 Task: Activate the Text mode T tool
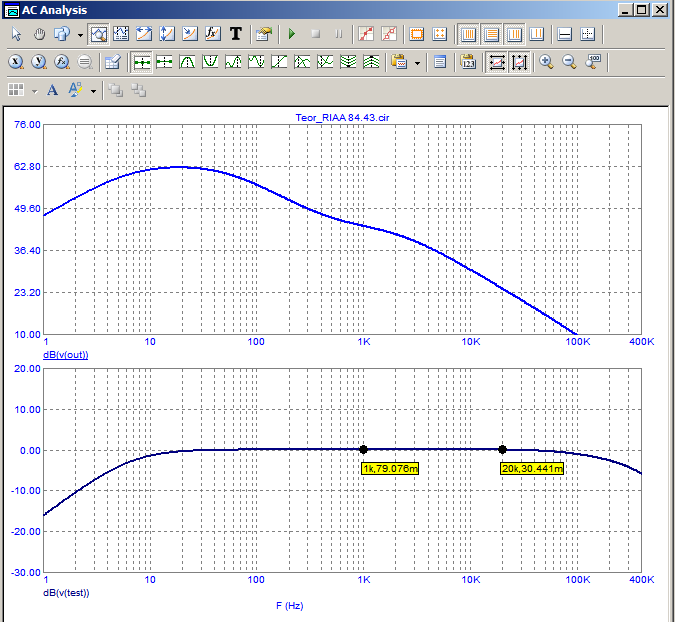coord(235,34)
